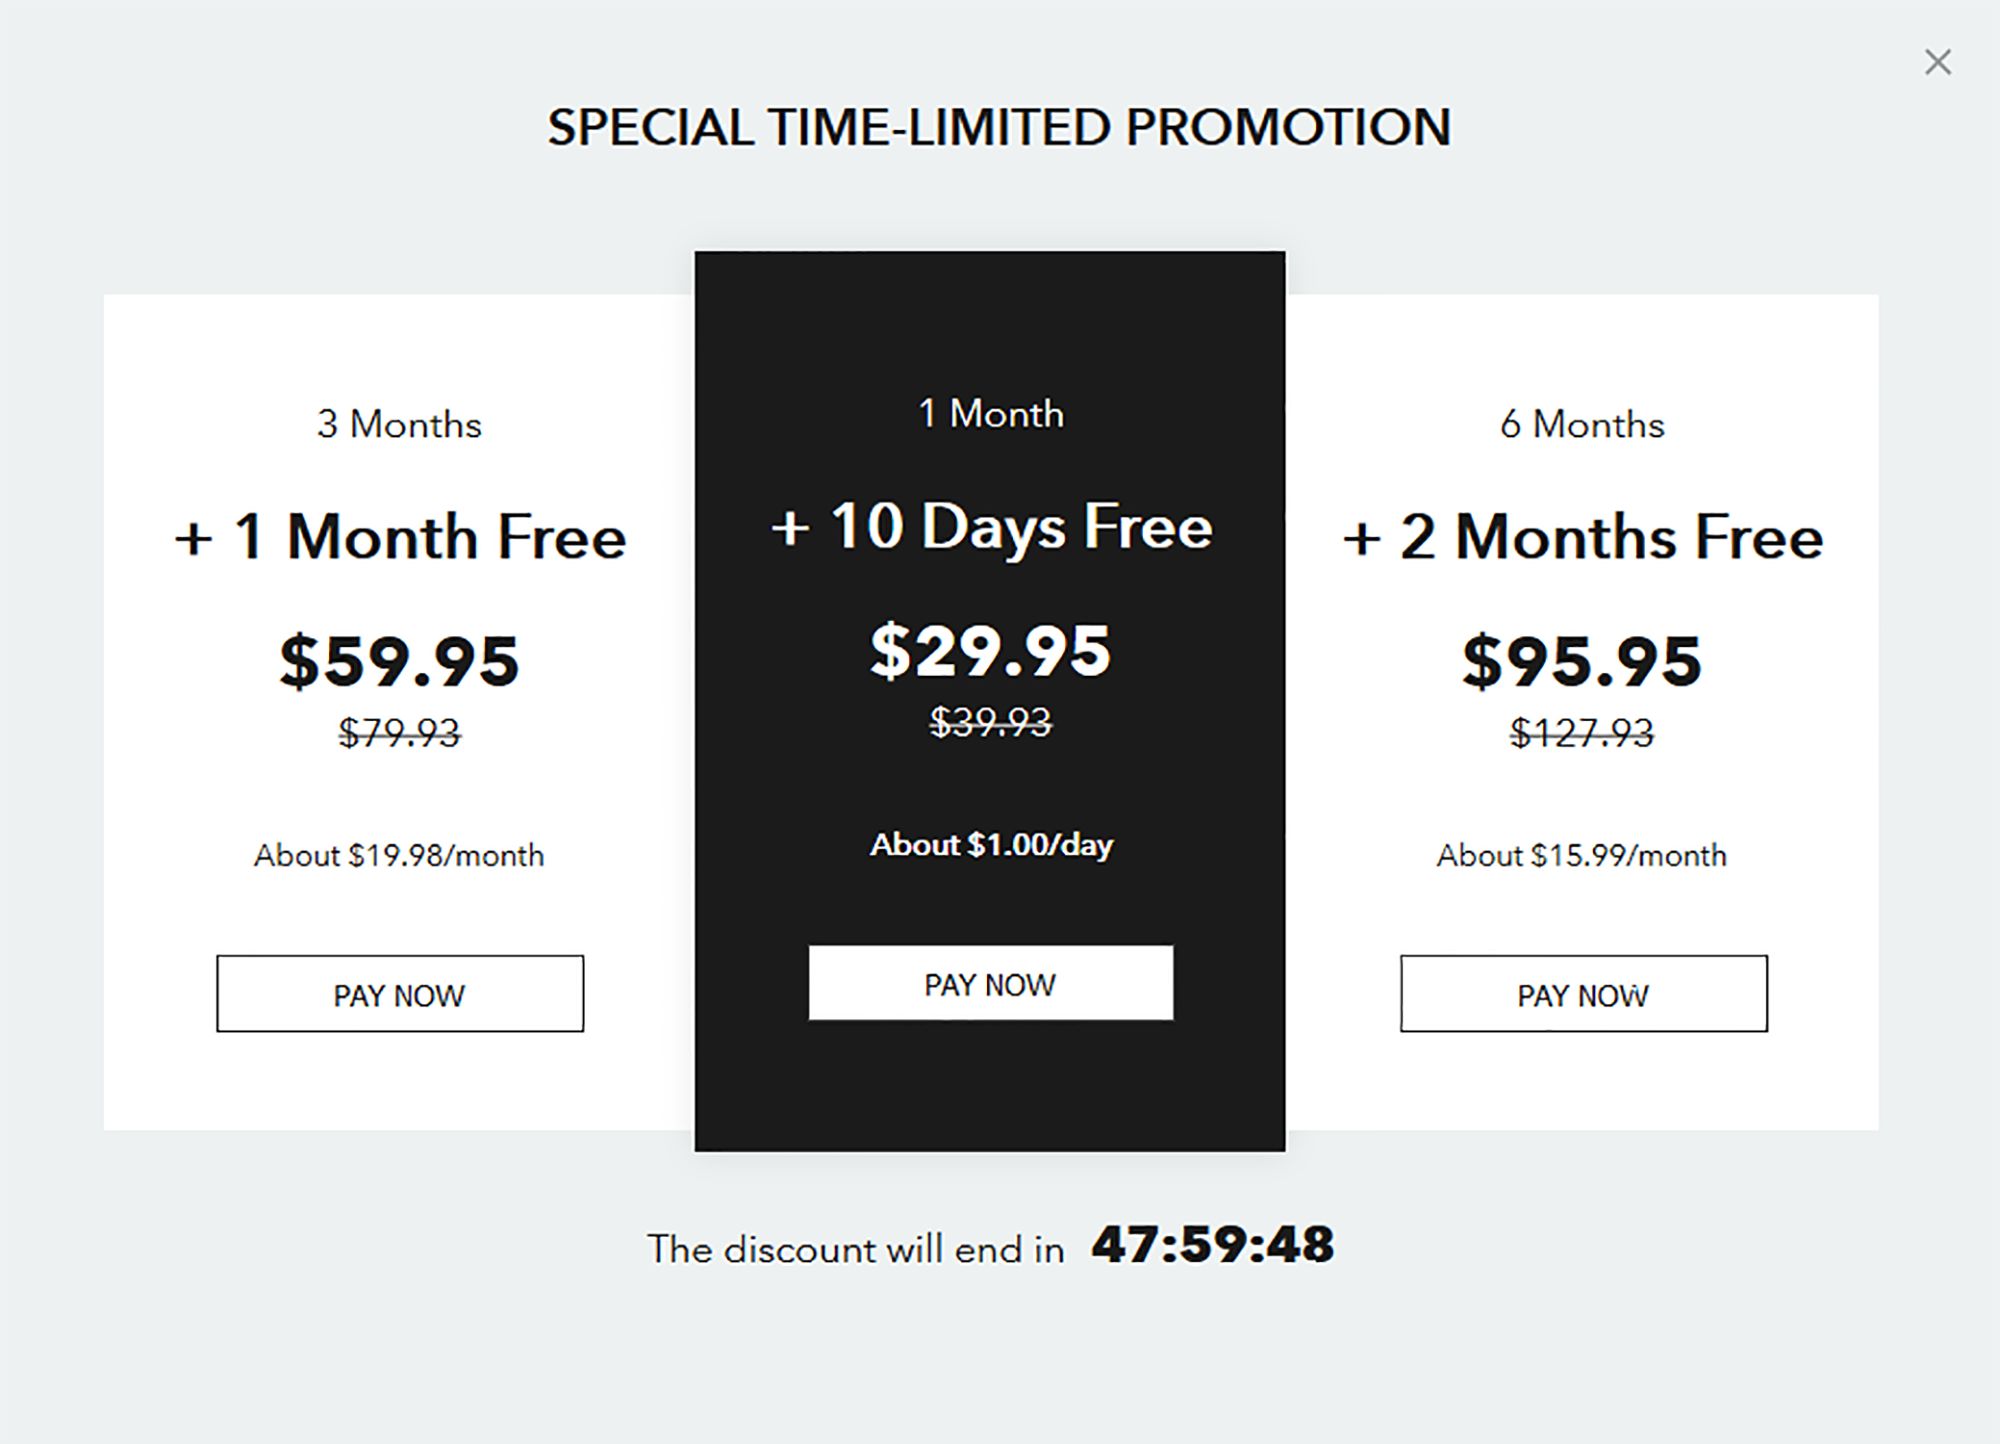Image resolution: width=2000 pixels, height=1444 pixels.
Task: Click the 'About $15.99/month' note
Action: 1582,856
